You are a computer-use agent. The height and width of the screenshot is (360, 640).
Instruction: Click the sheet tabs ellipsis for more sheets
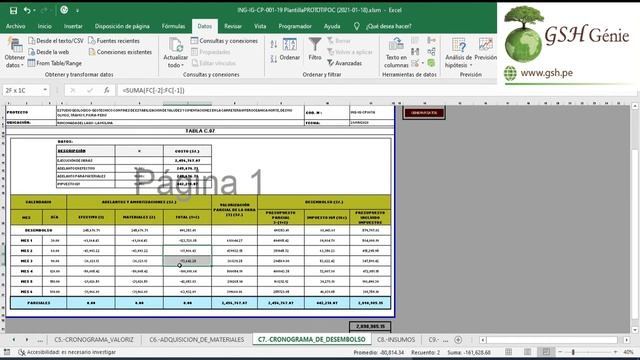click(40, 340)
